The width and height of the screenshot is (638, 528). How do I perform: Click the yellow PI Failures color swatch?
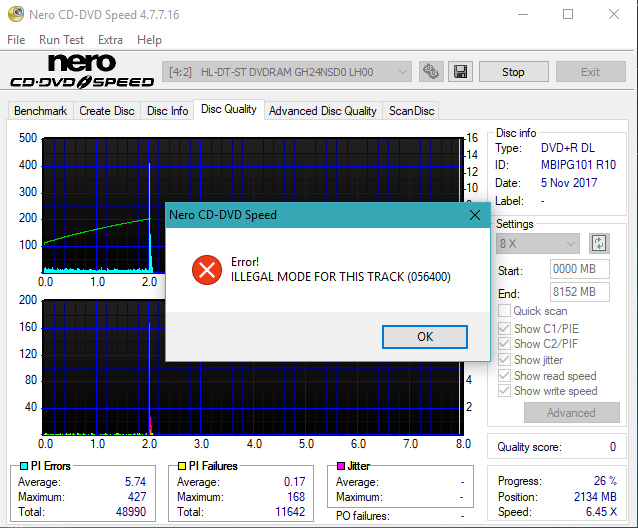coord(182,466)
